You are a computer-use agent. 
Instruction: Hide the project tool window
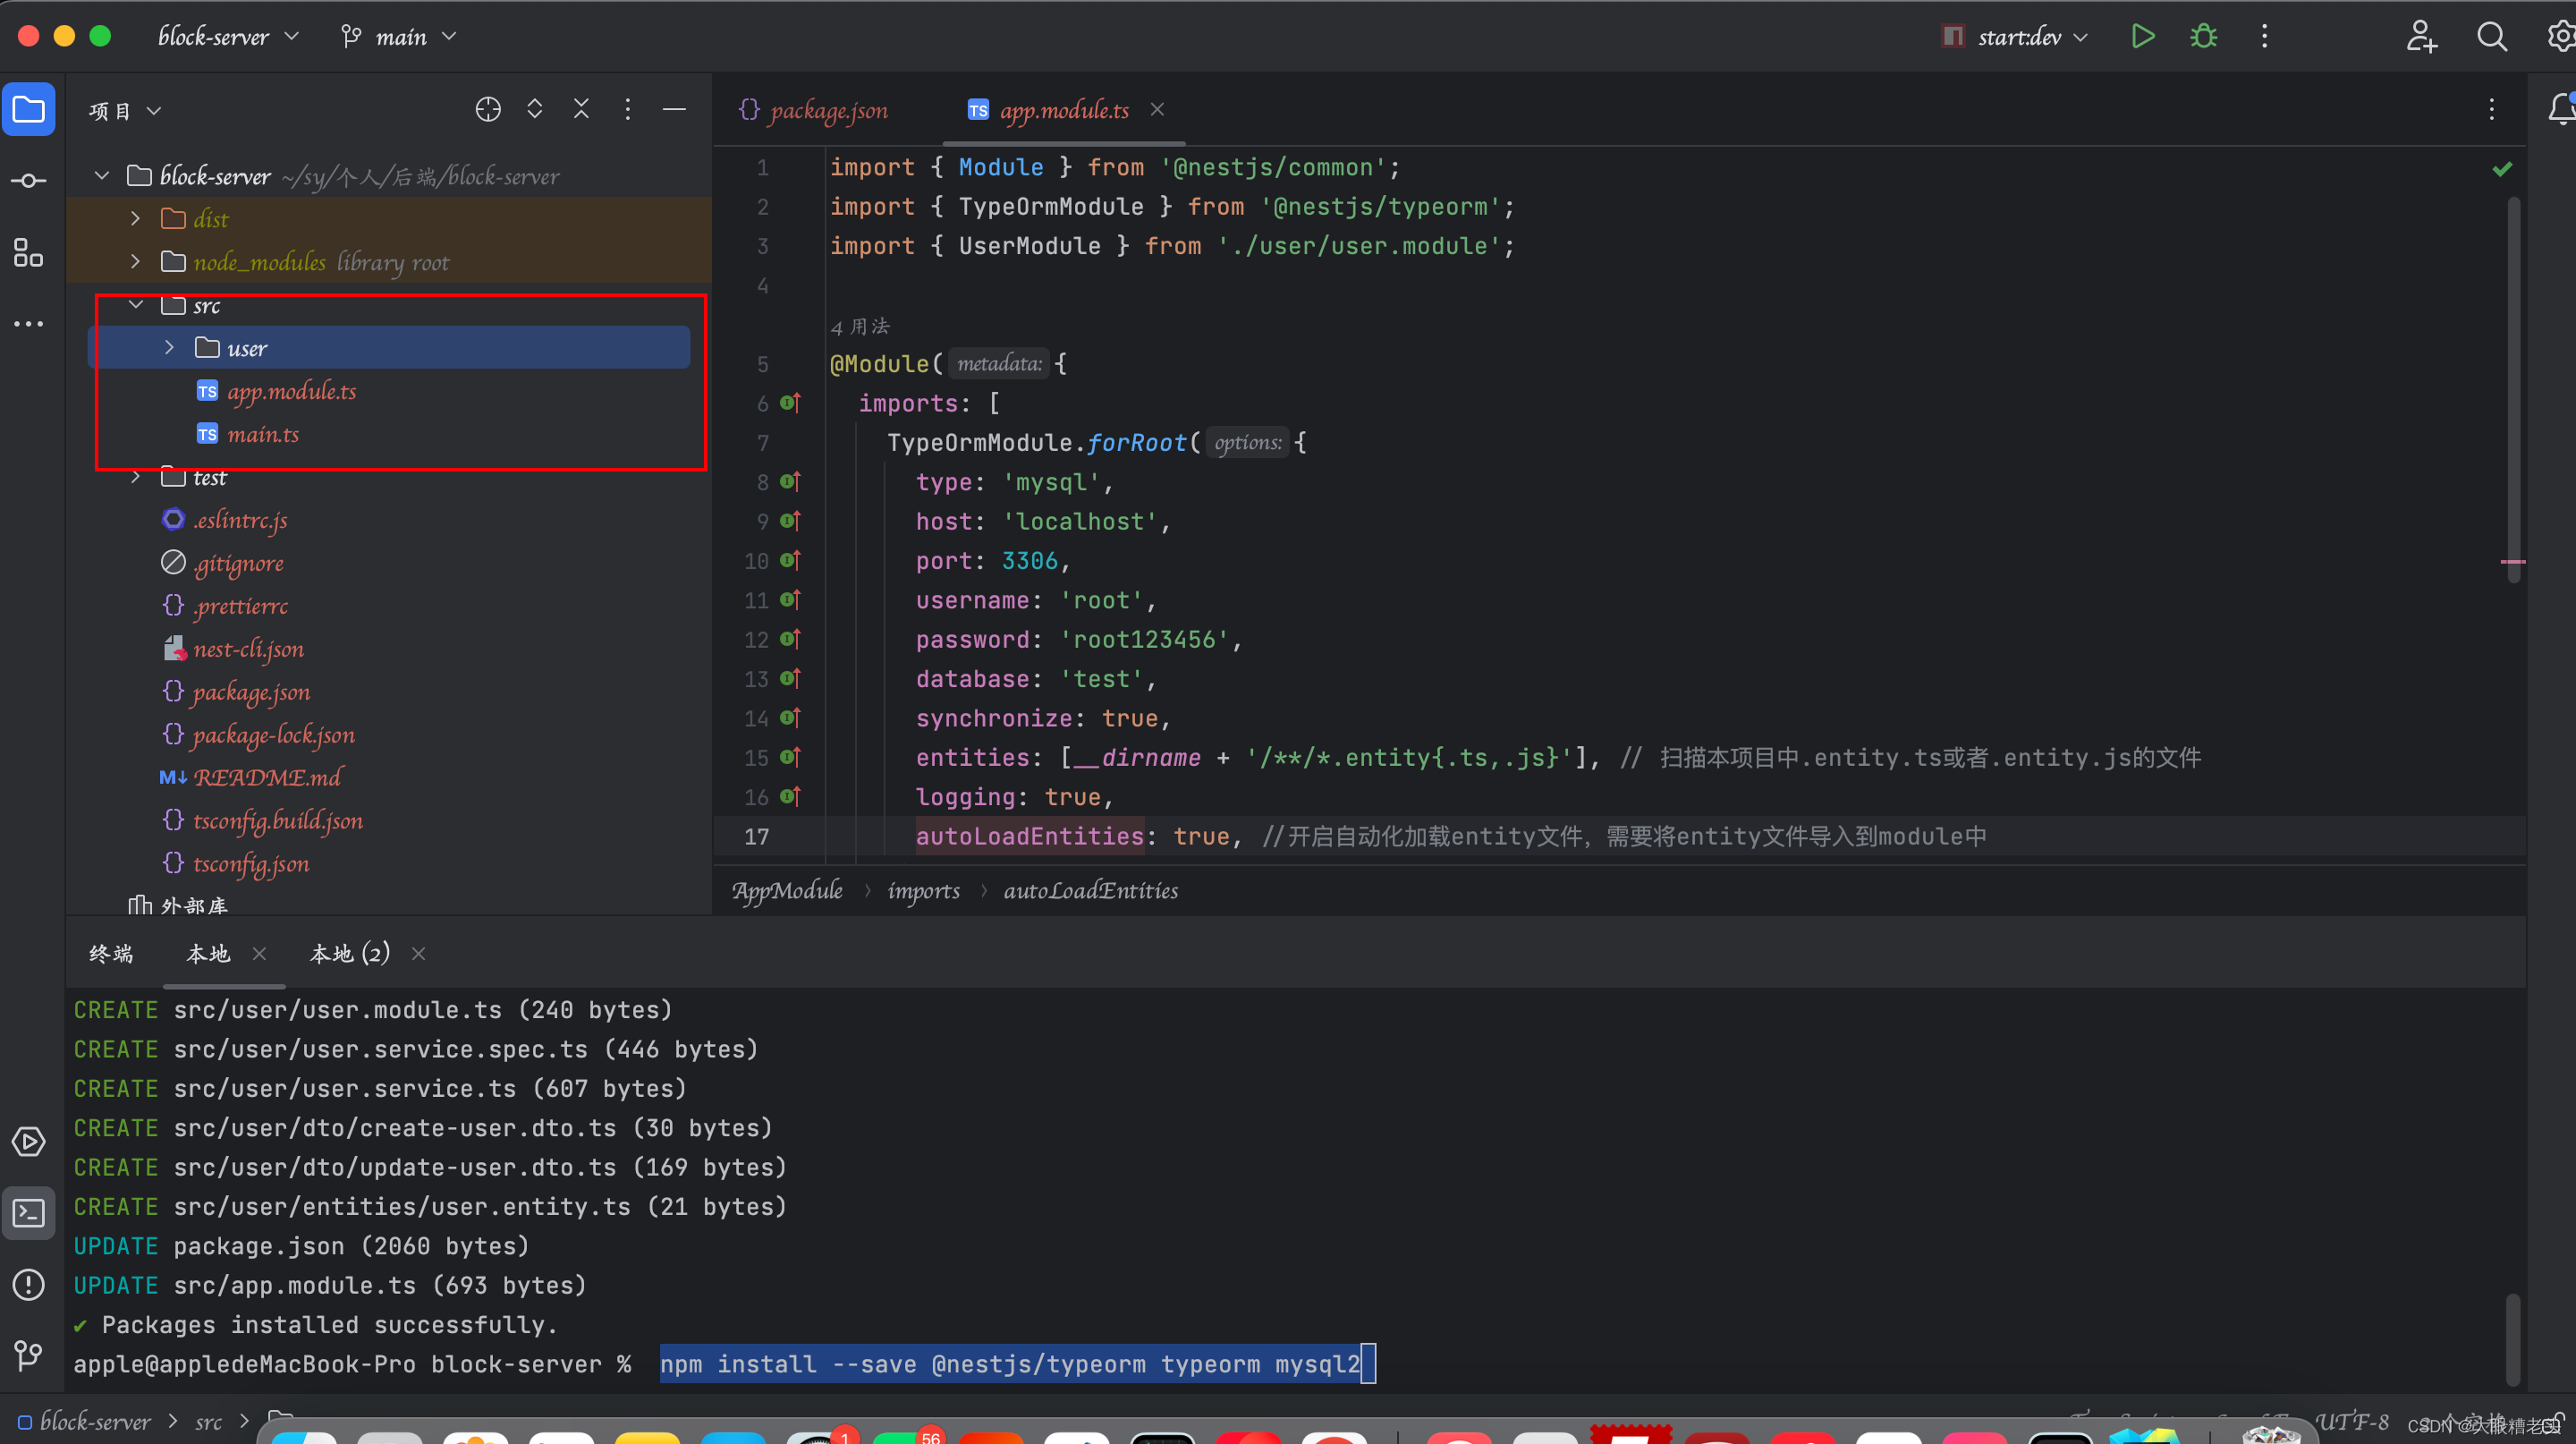674,109
